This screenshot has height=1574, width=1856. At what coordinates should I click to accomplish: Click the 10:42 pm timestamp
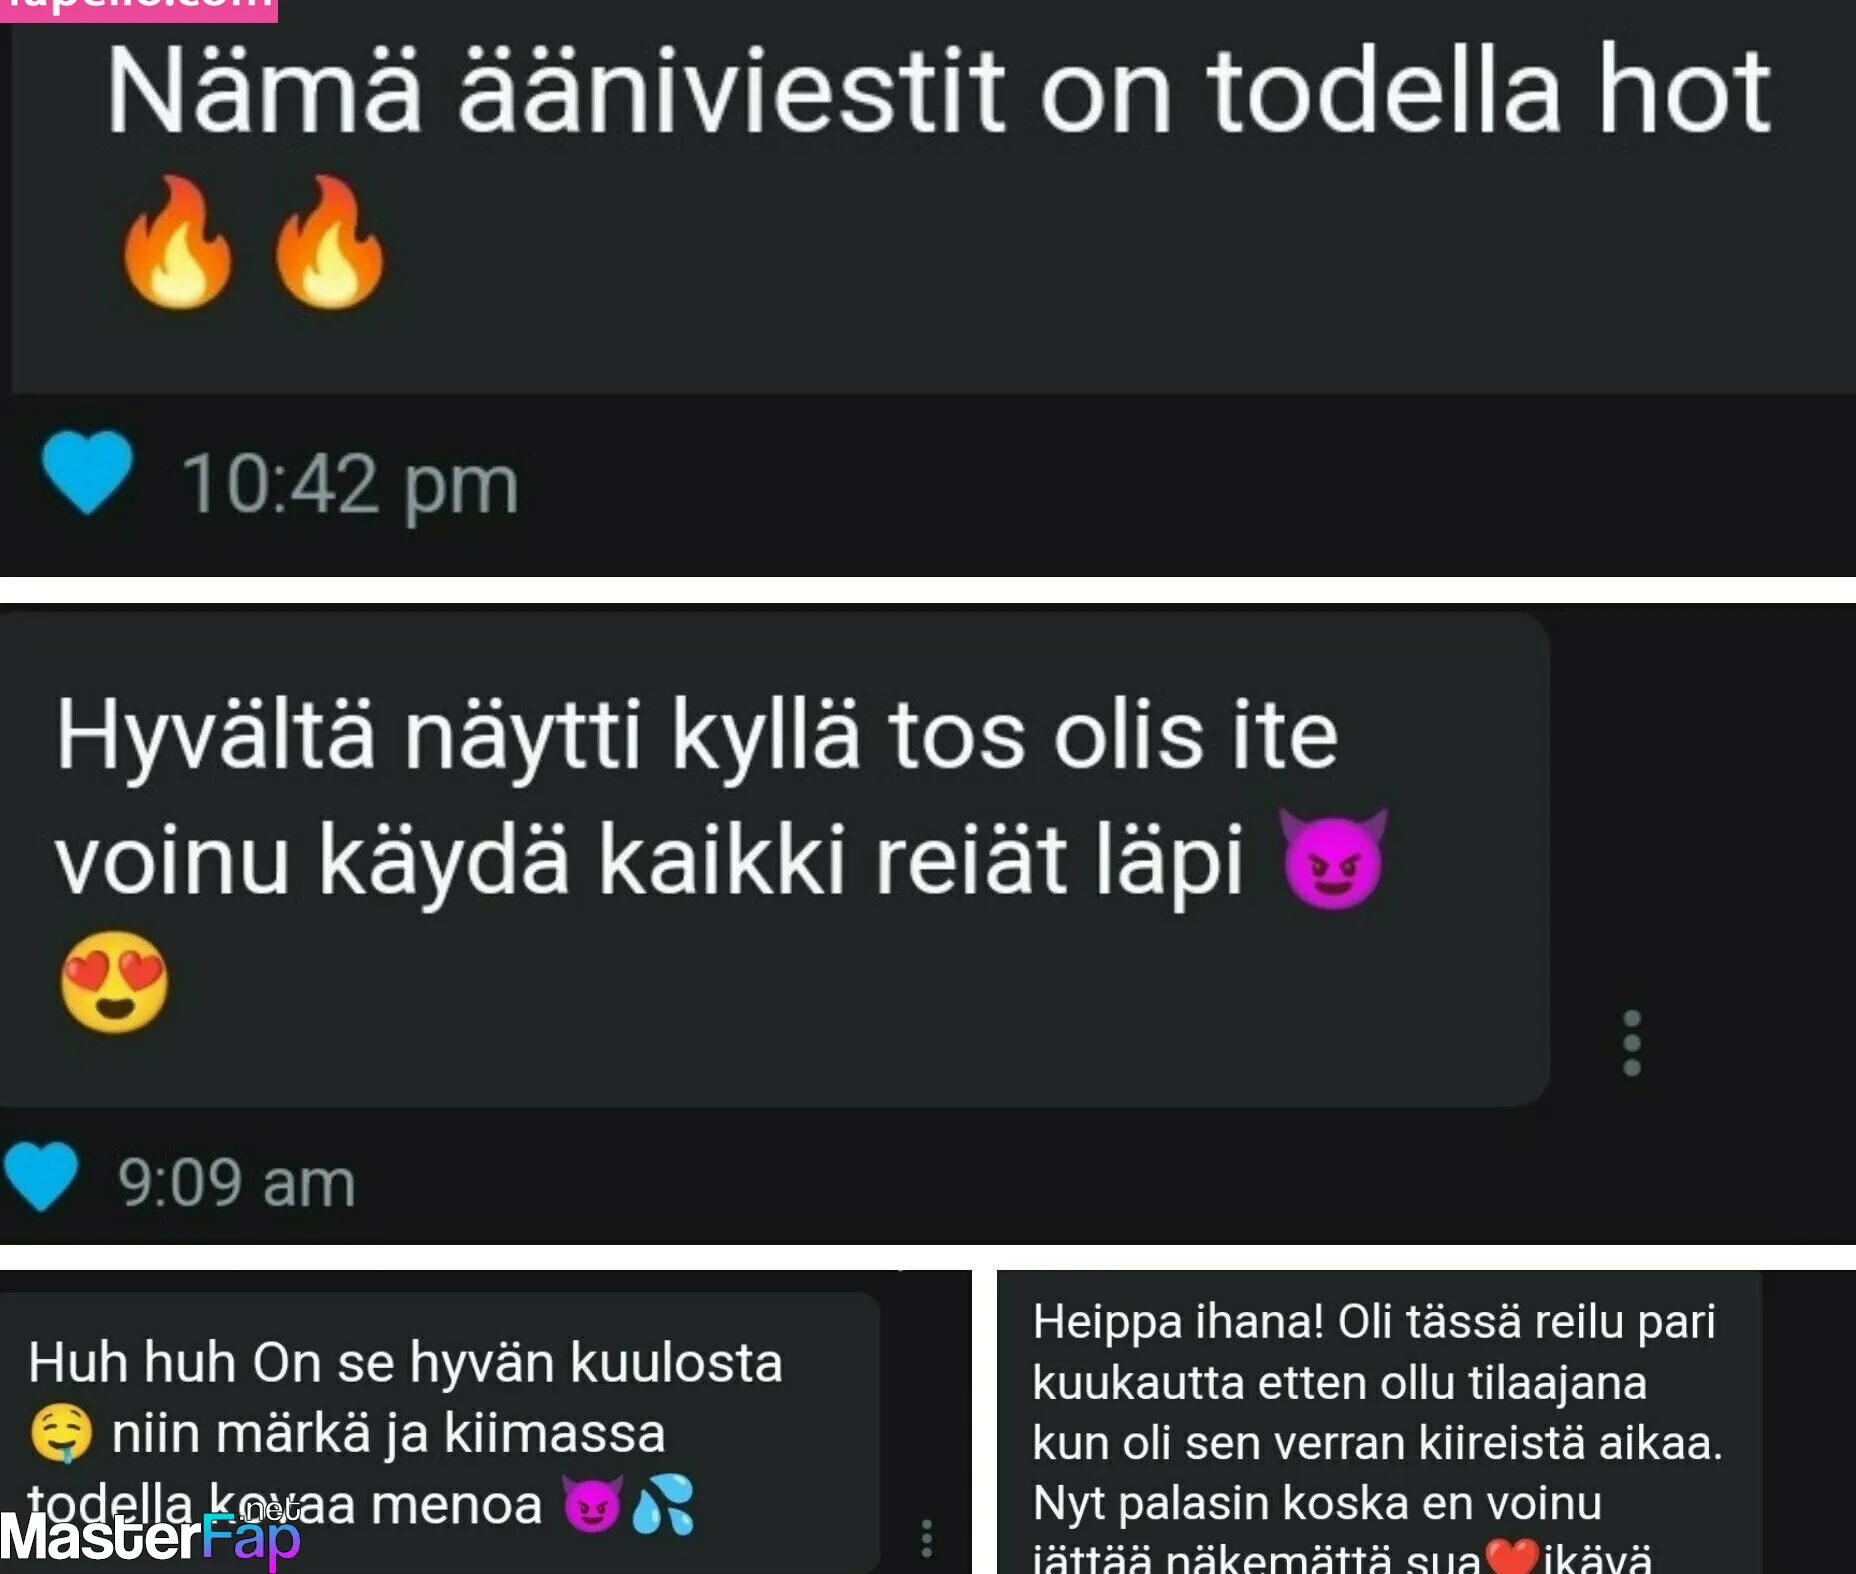(350, 485)
